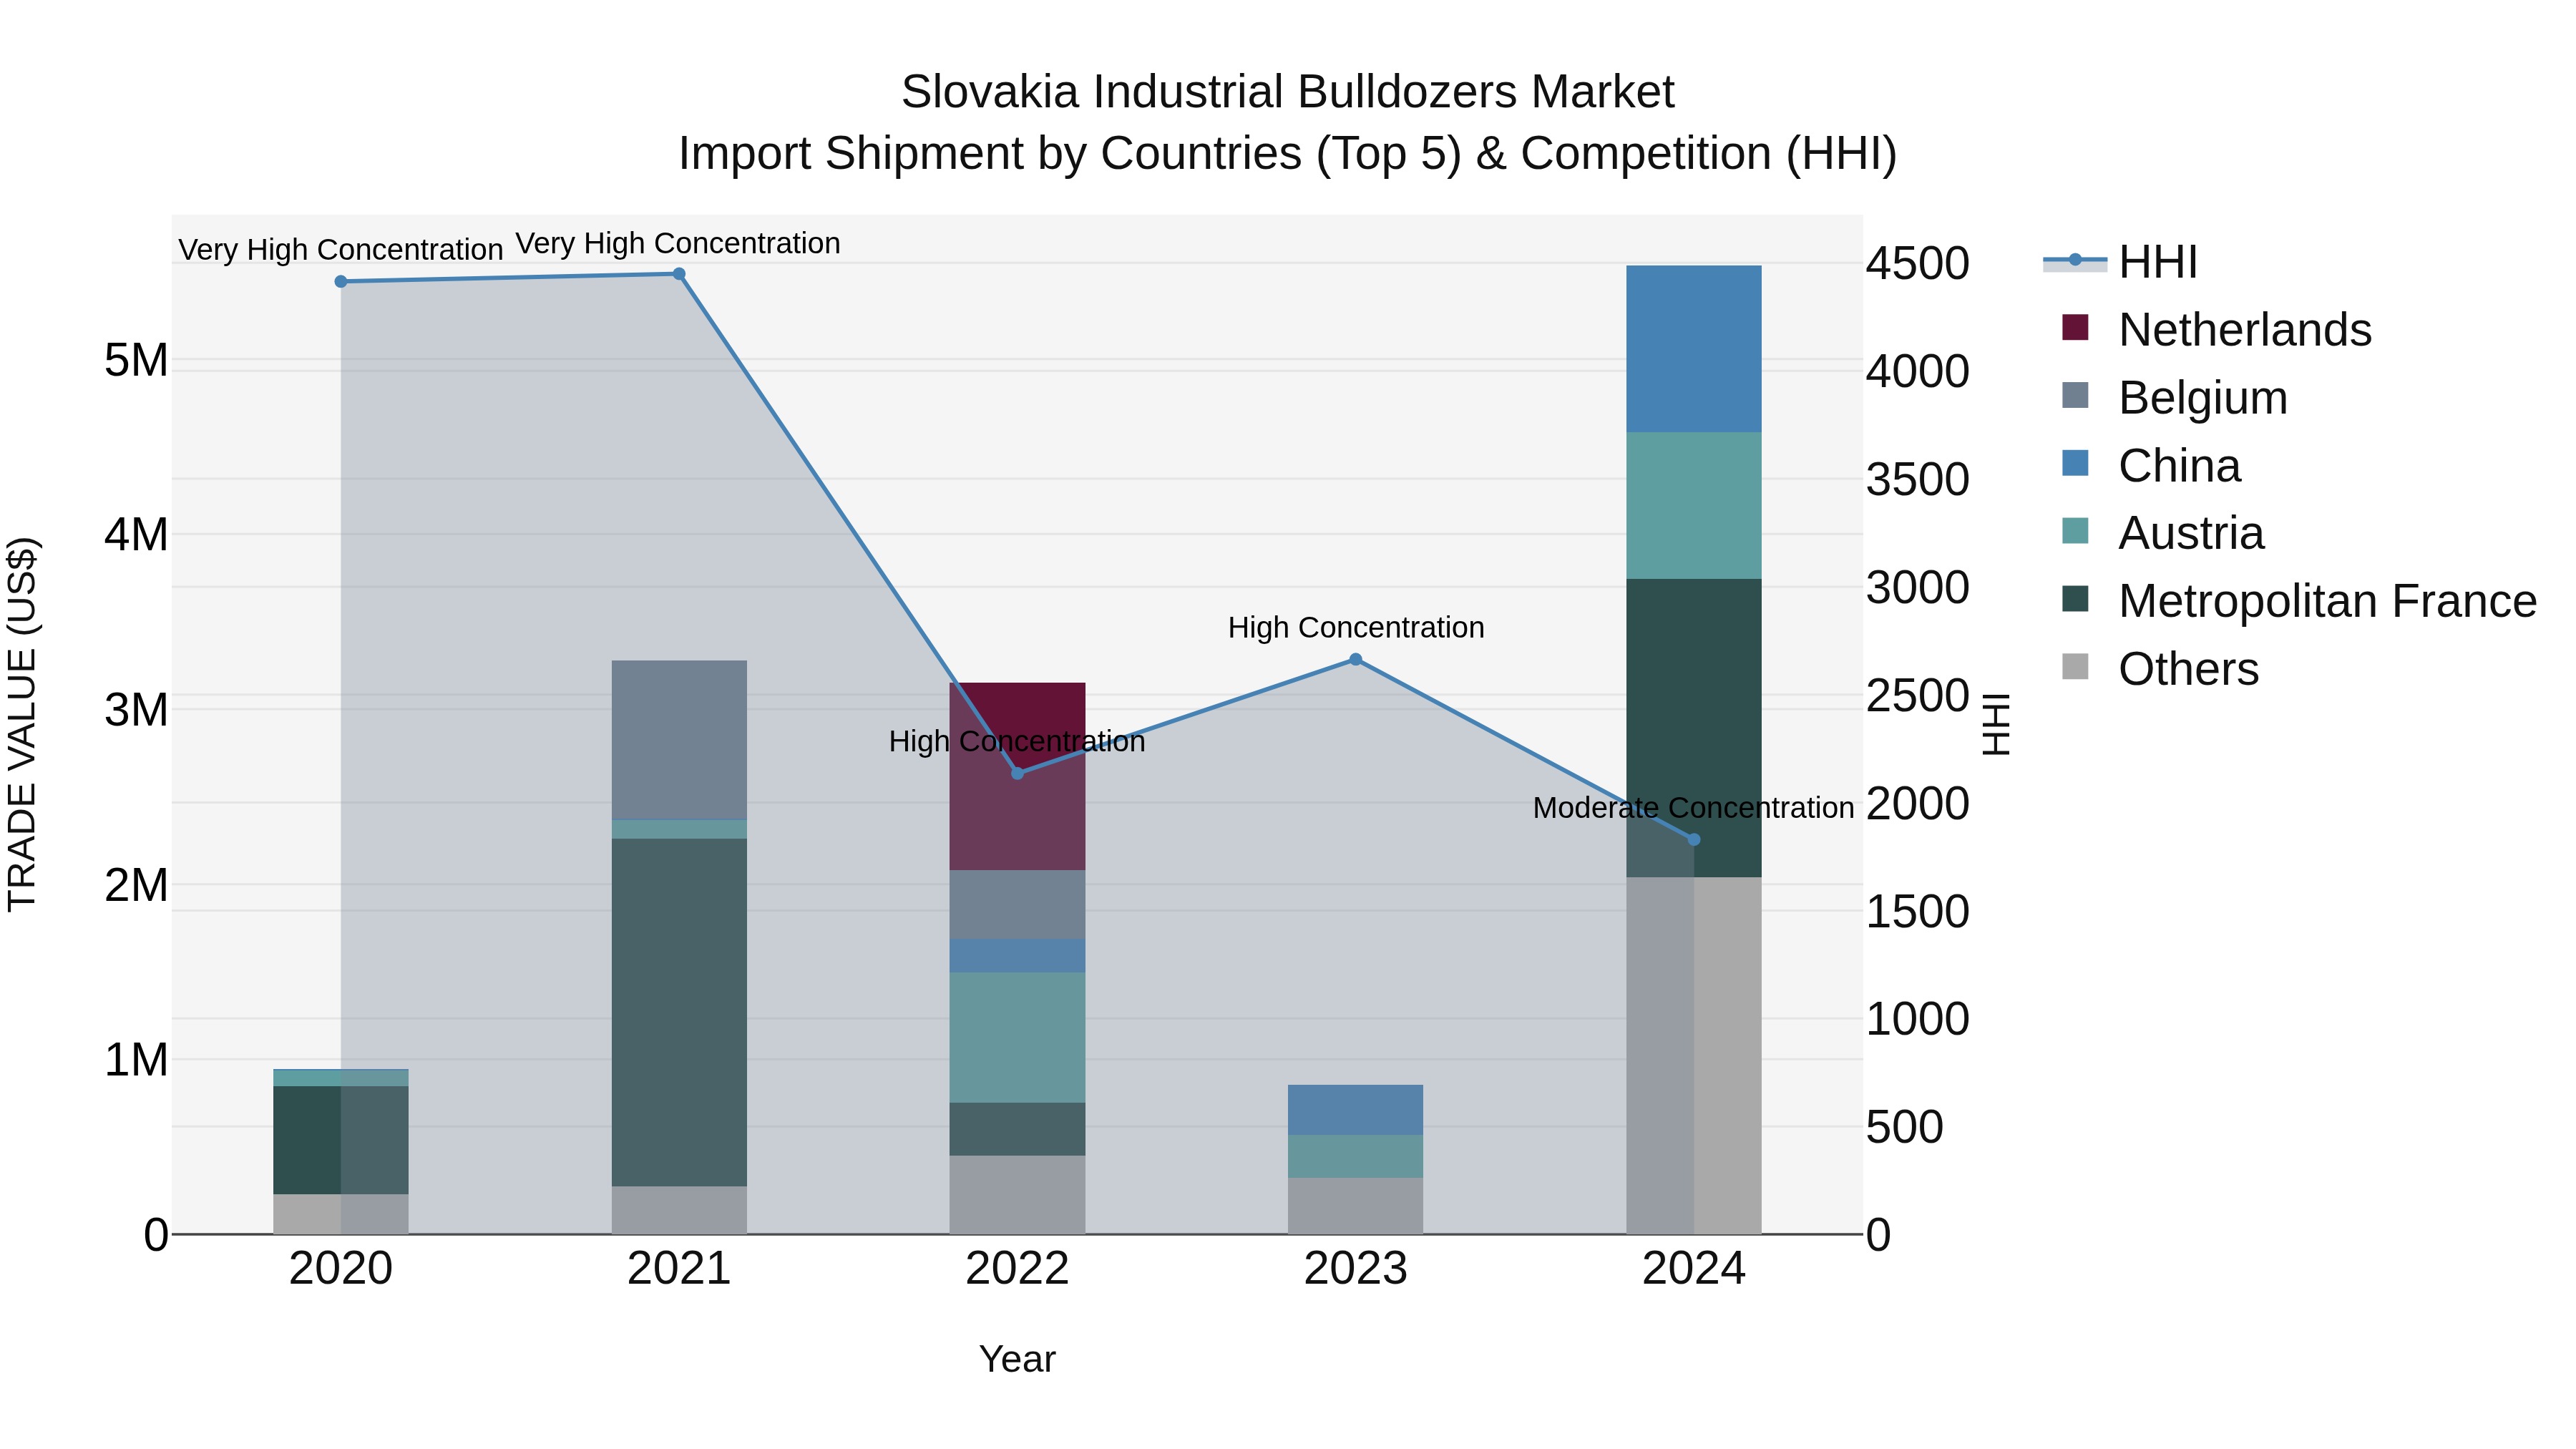The height and width of the screenshot is (1449, 2576).
Task: Toggle the Metropolitan France legend entry
Action: pos(2299,600)
